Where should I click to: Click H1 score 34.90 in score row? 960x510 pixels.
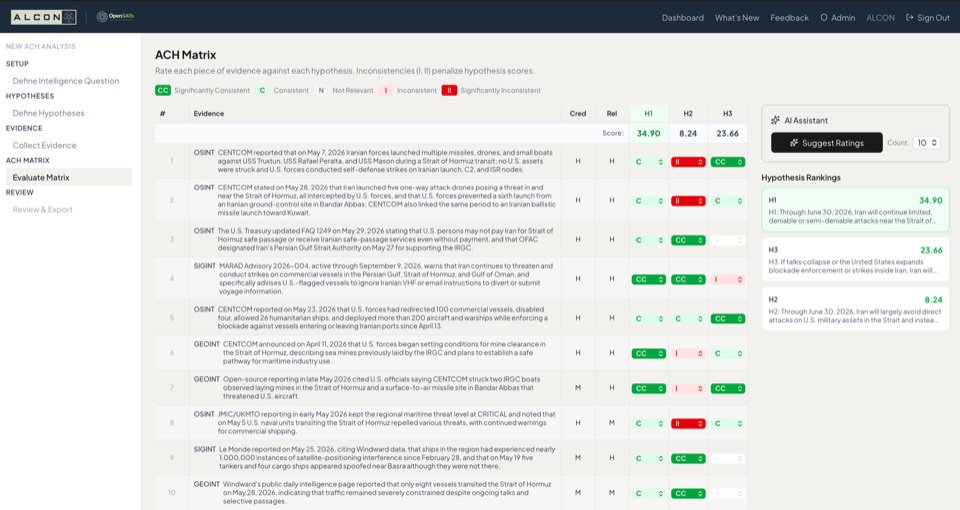coord(648,133)
